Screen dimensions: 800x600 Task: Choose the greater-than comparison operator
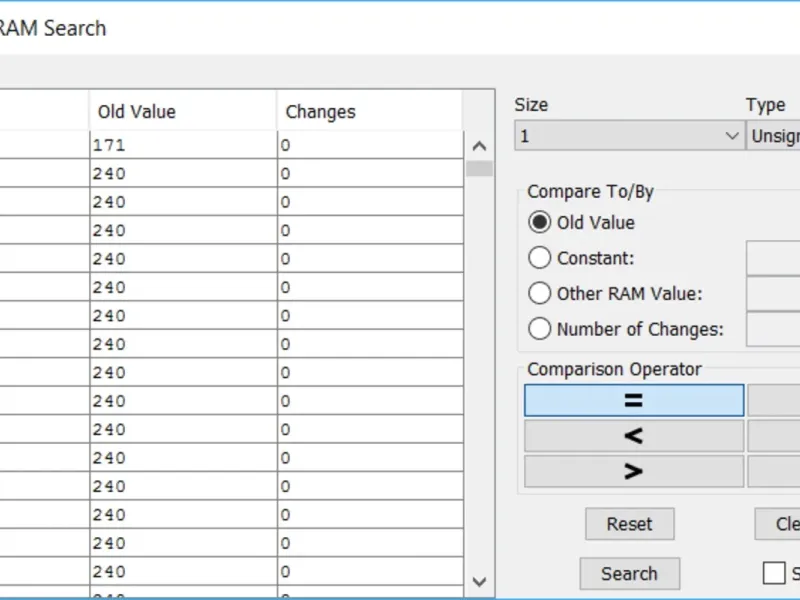(x=634, y=471)
